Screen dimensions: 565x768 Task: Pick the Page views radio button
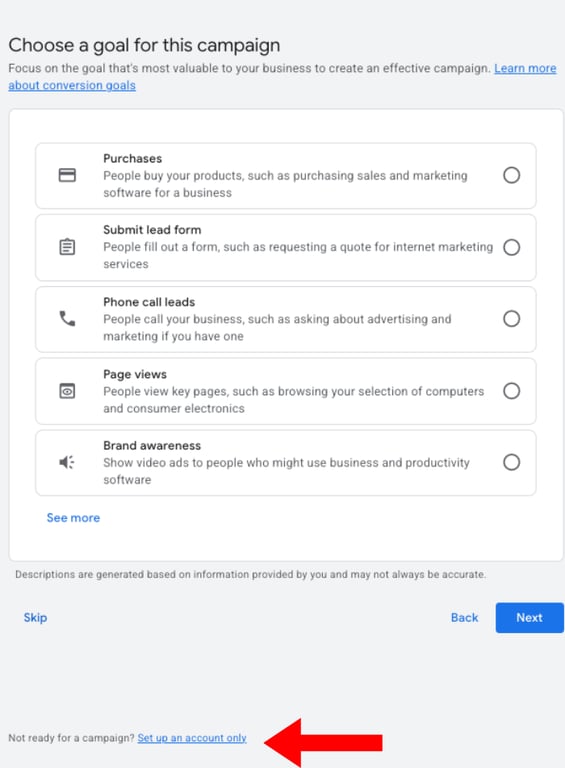pos(512,391)
